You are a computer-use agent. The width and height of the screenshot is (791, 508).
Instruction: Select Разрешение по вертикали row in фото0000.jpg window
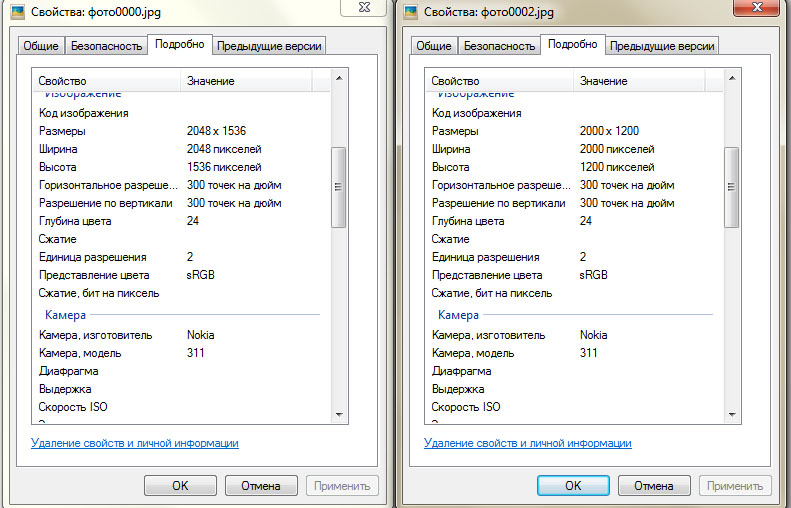[x=182, y=203]
